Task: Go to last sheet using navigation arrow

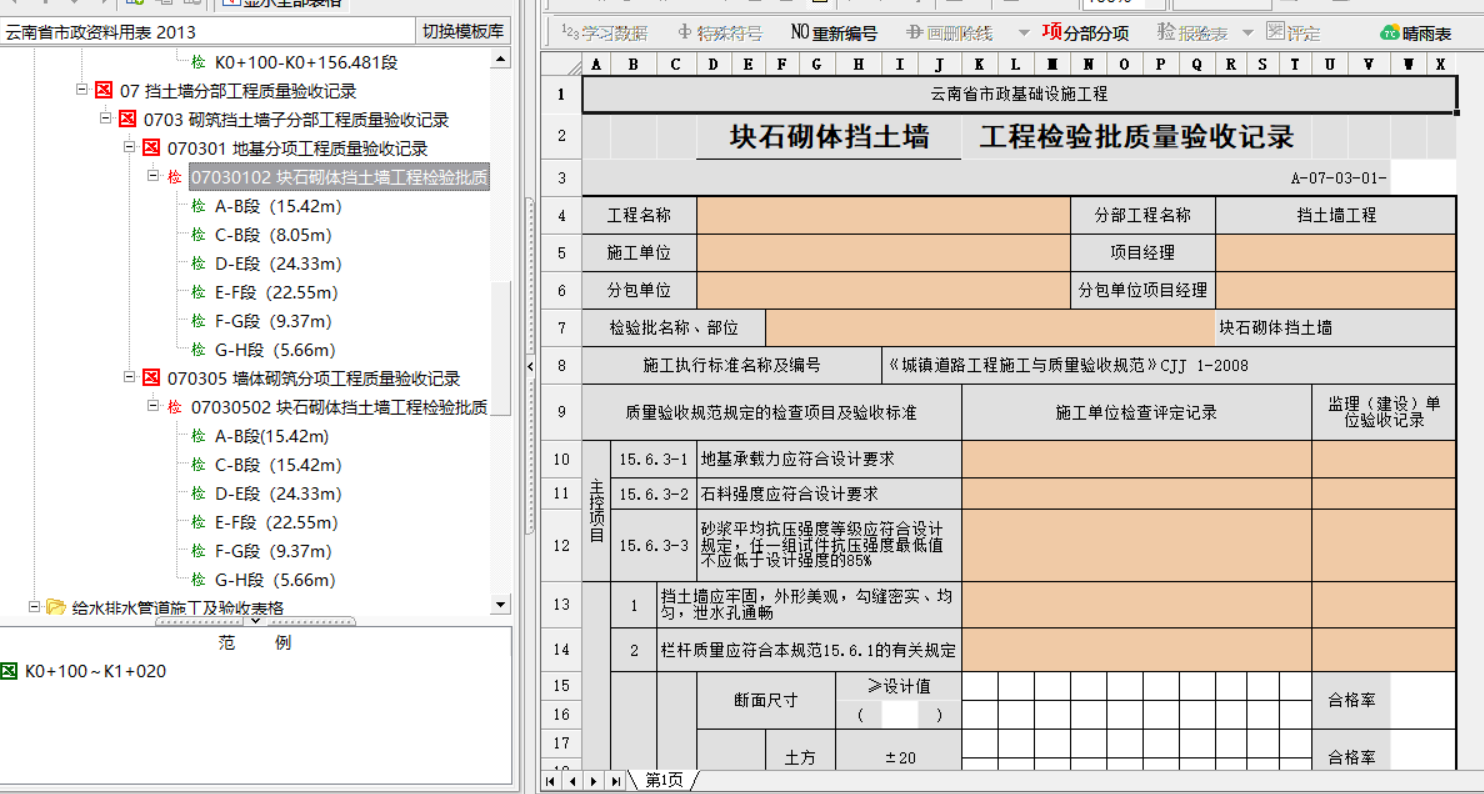Action: 616,780
